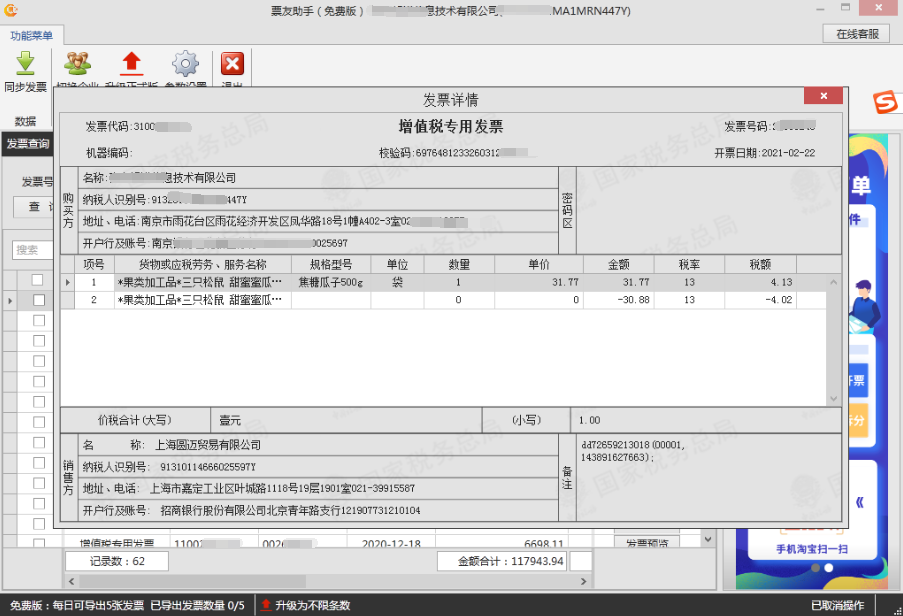Switch to the 功能菜单 tab
This screenshot has height=616, width=903.
pos(32,36)
